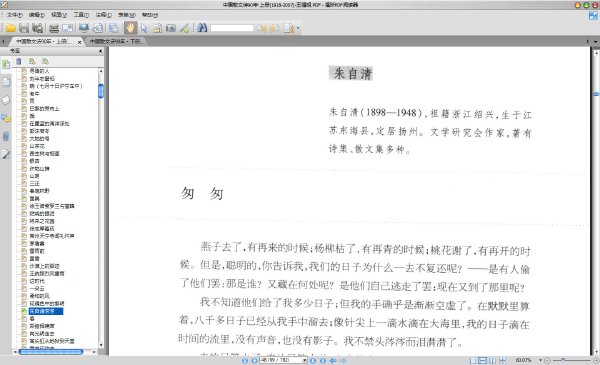The image size is (600, 365).
Task: Collapse the bookmark side panel arrow
Action: [x=101, y=51]
